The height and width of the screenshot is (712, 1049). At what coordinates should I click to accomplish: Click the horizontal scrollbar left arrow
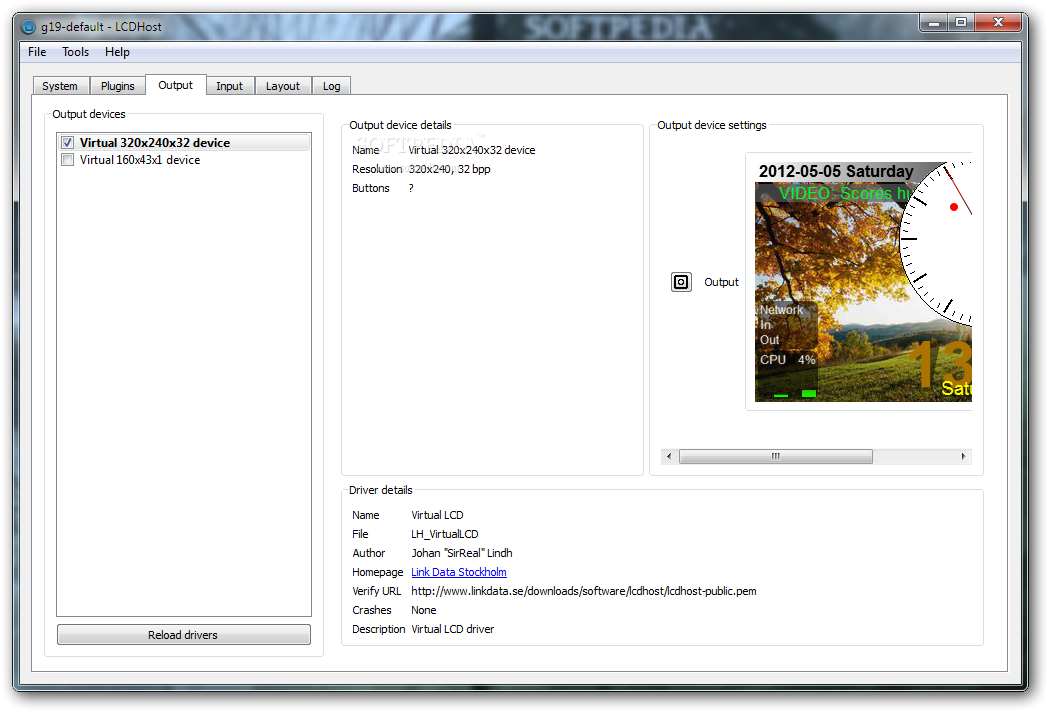669,456
